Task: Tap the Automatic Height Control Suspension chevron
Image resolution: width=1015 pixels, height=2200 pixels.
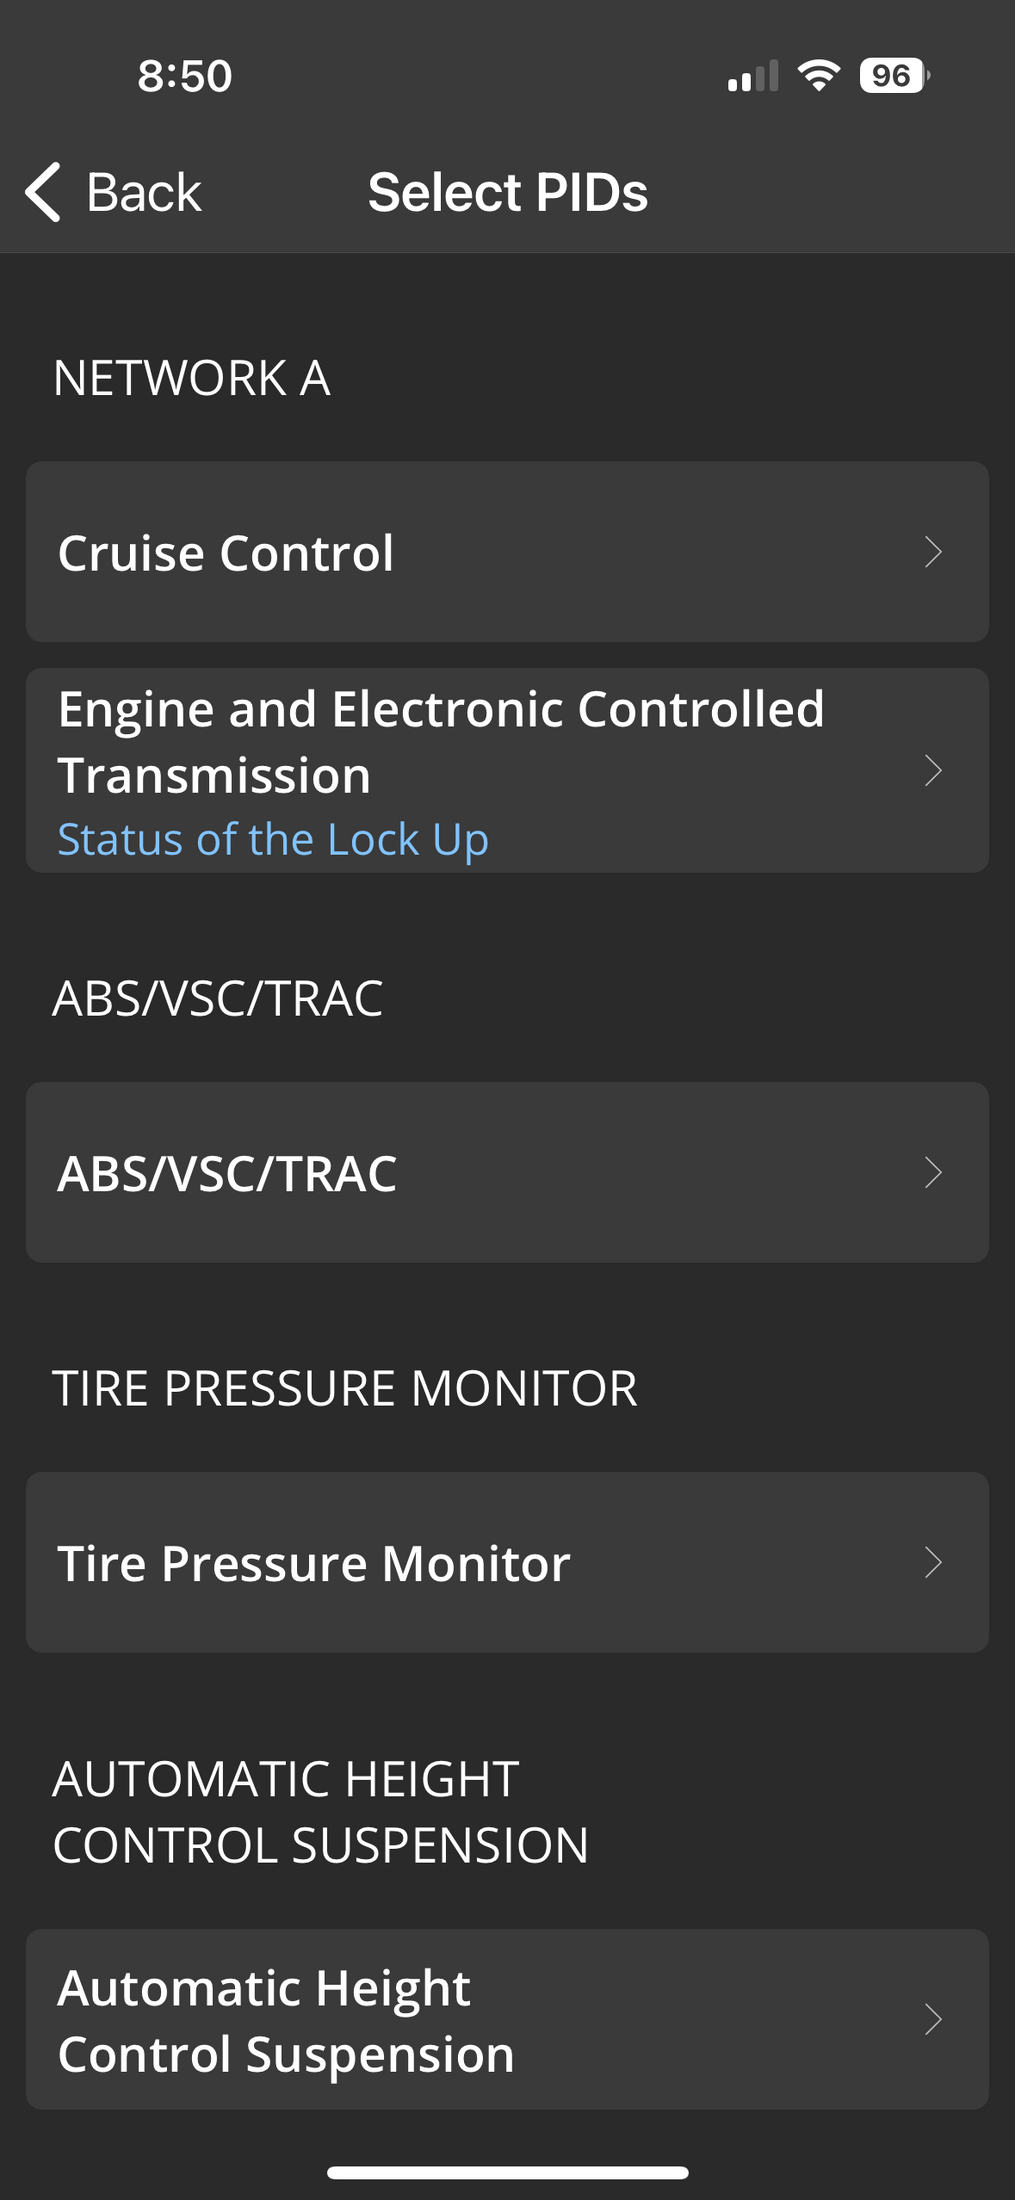Action: click(x=933, y=2019)
